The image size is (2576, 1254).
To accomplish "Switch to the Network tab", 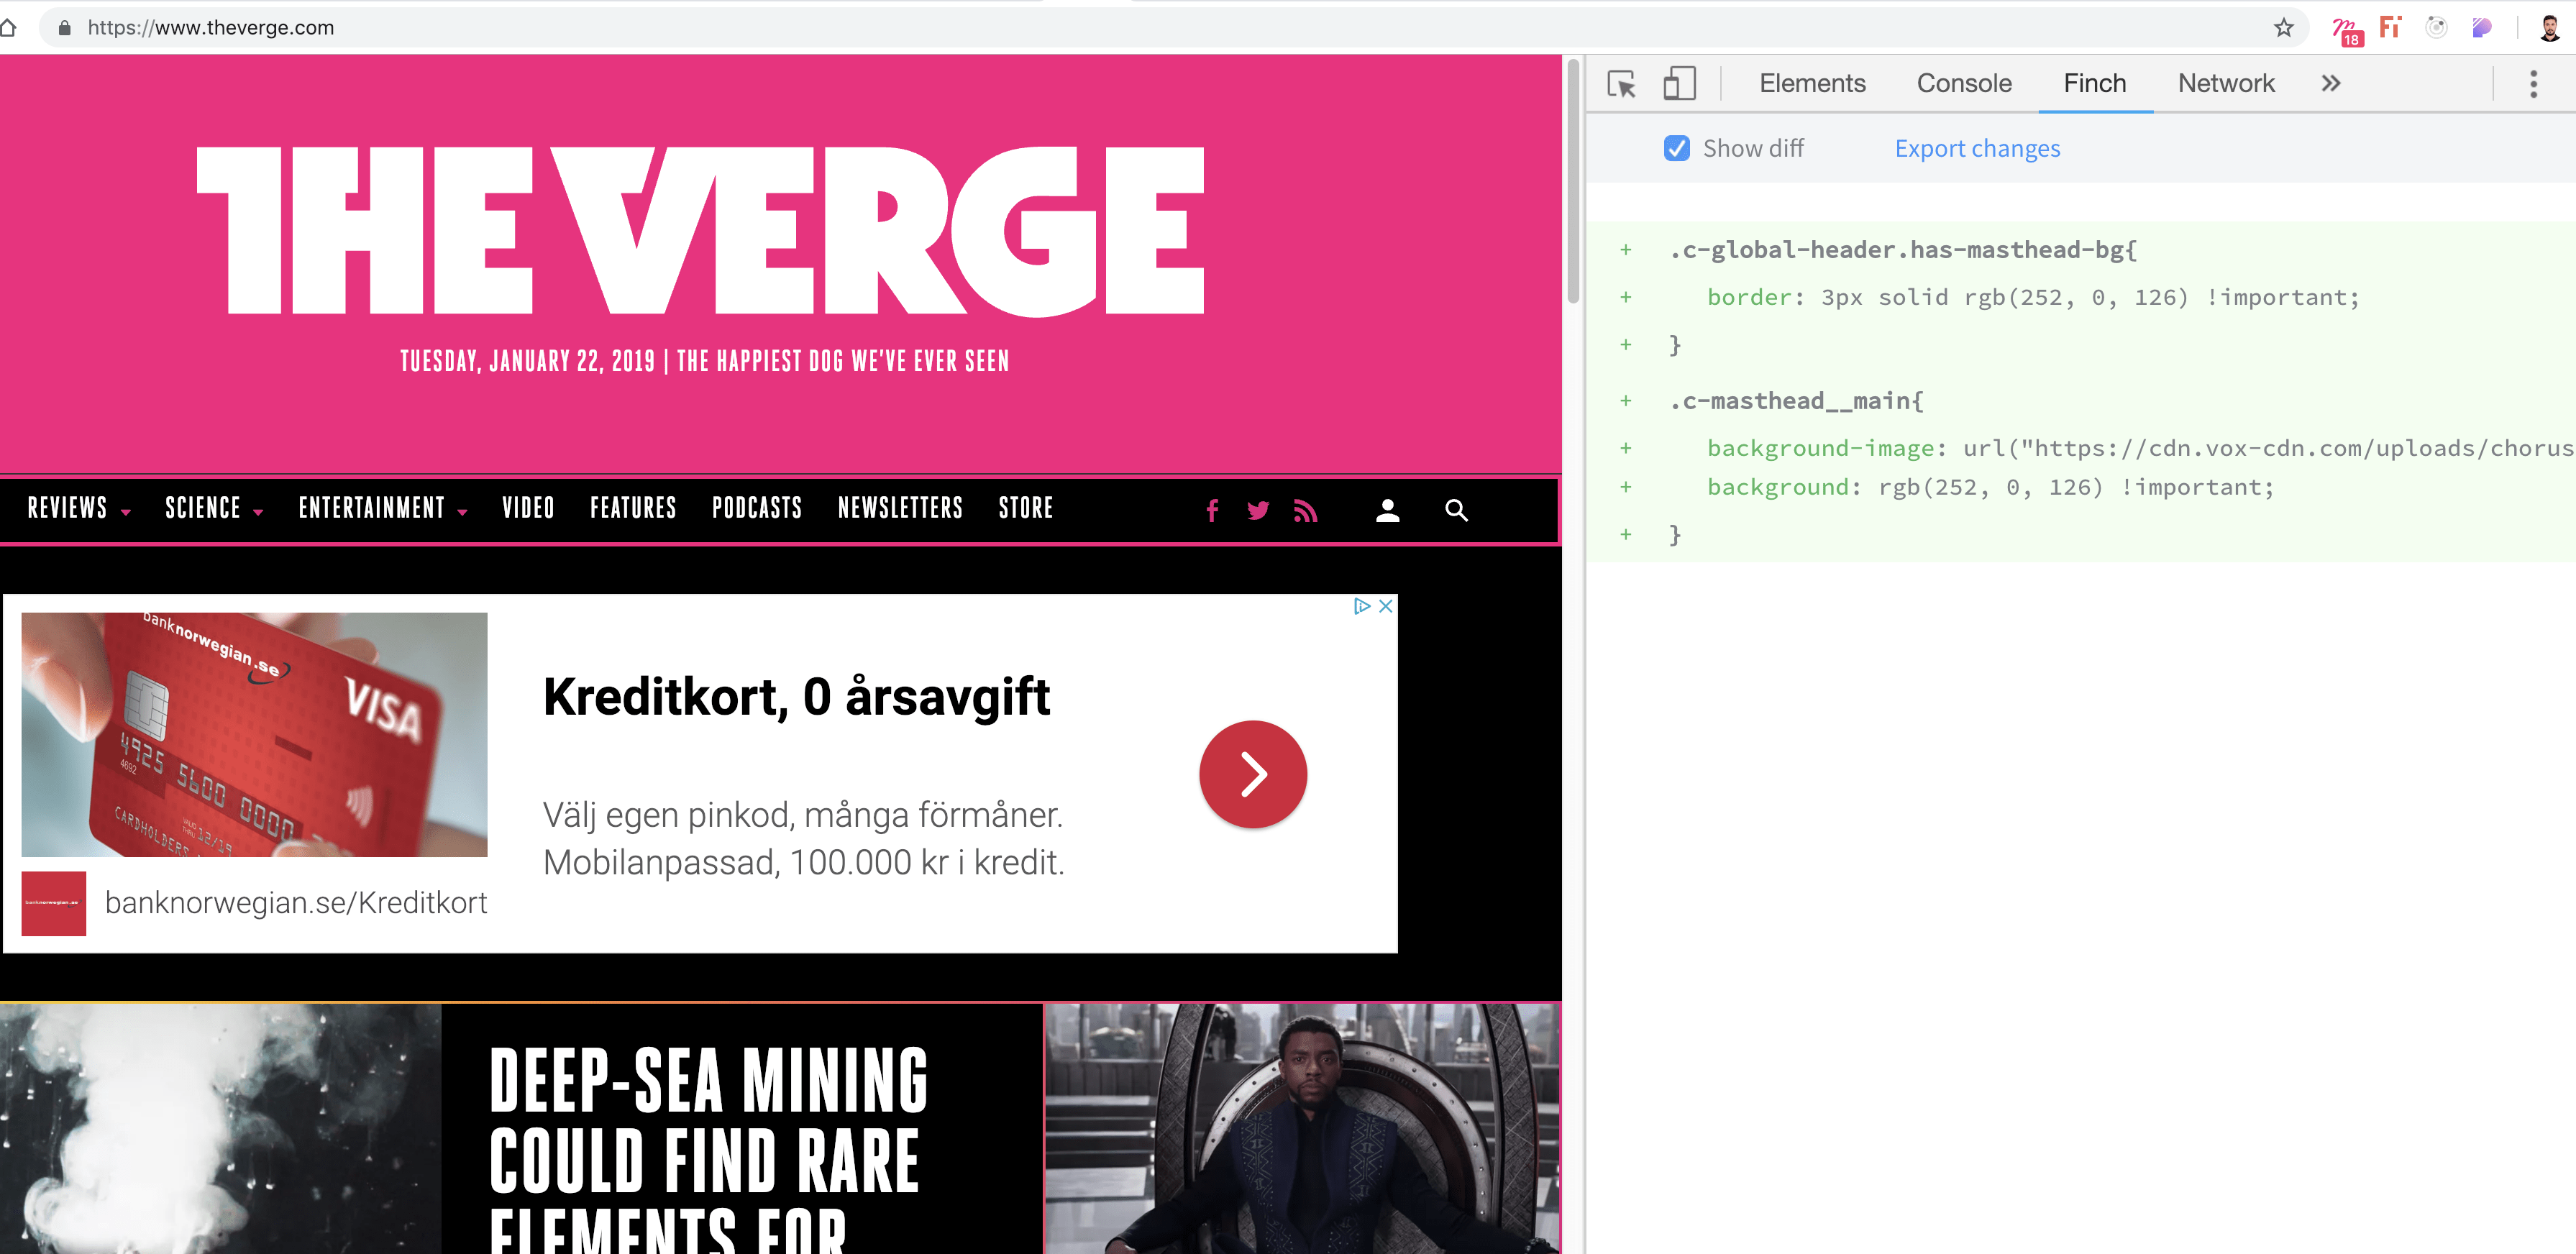I will coord(2226,83).
